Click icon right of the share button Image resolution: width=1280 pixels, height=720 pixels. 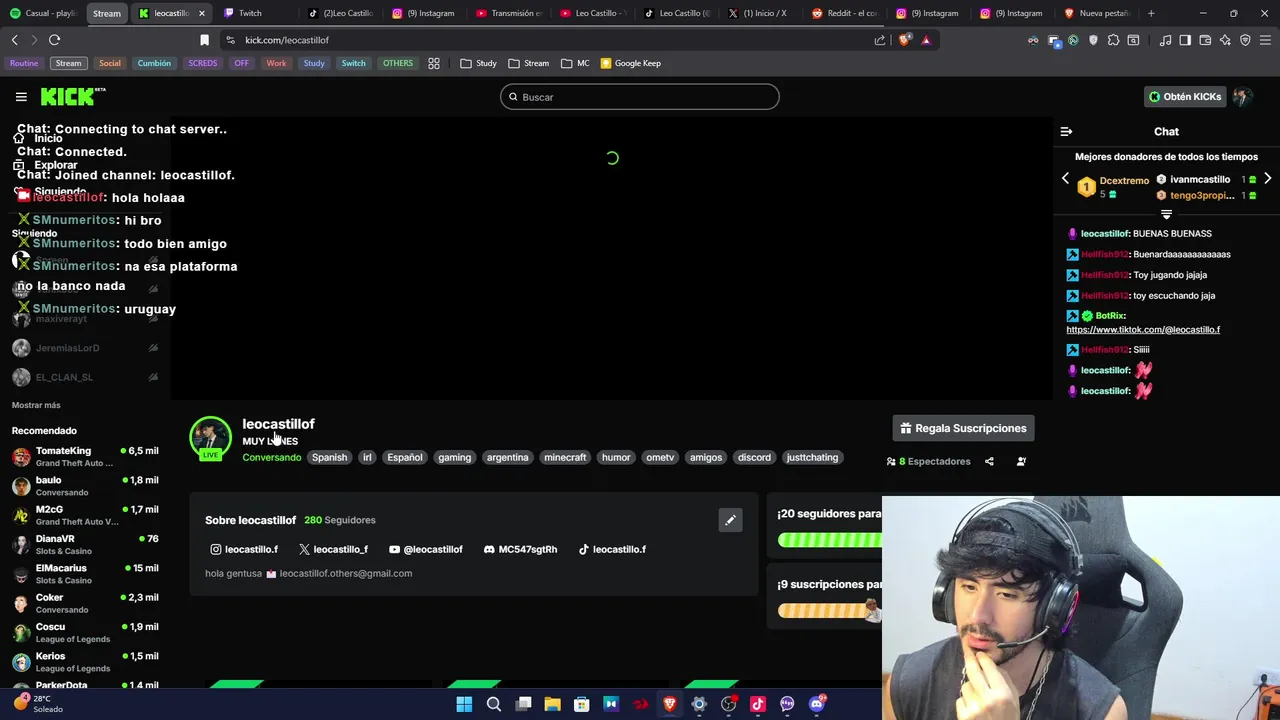1021,461
